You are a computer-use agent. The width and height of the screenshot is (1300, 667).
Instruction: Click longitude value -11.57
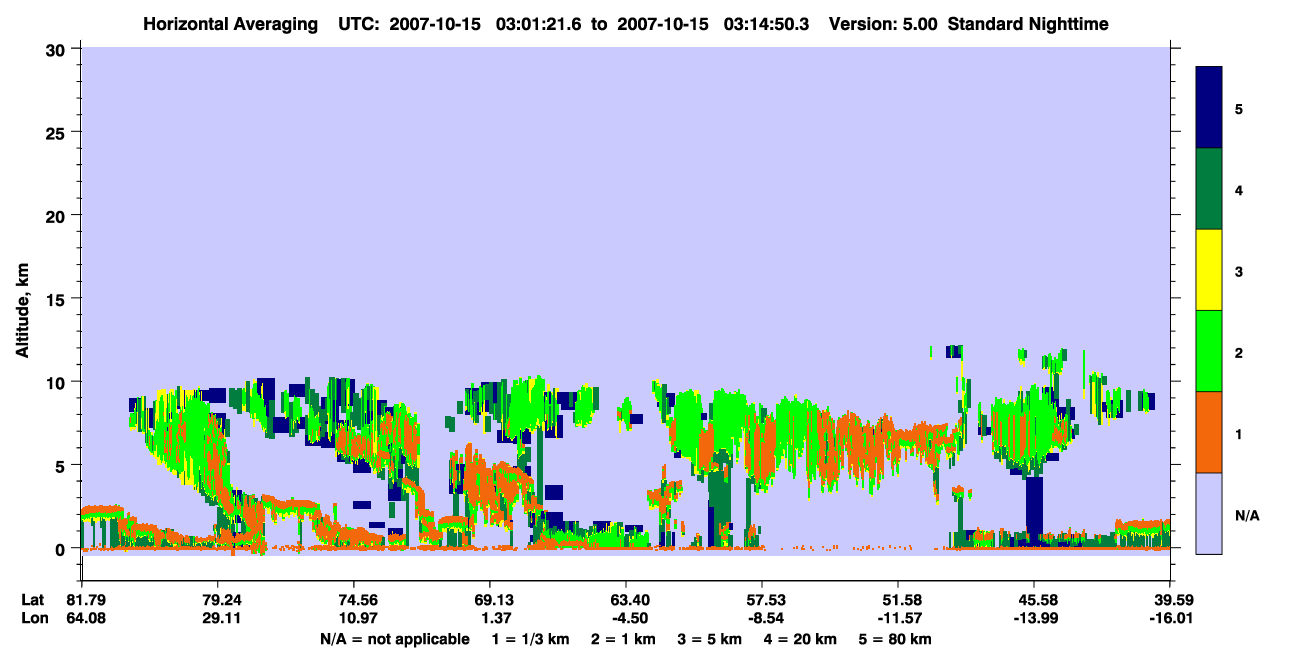click(898, 618)
